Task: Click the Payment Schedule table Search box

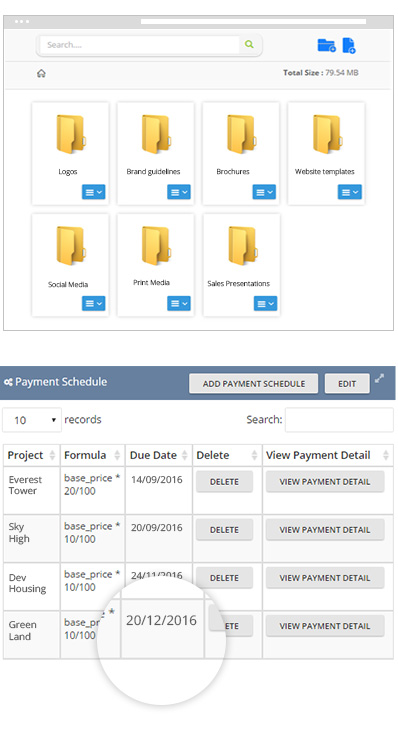Action: 339,420
